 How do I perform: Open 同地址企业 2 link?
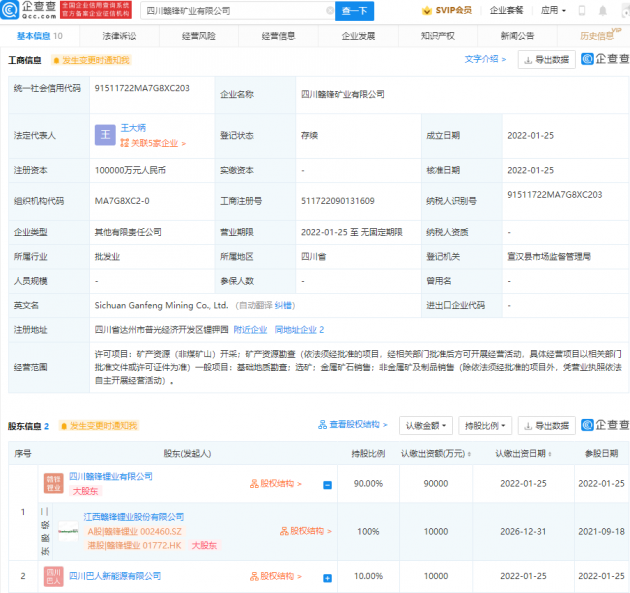point(299,330)
